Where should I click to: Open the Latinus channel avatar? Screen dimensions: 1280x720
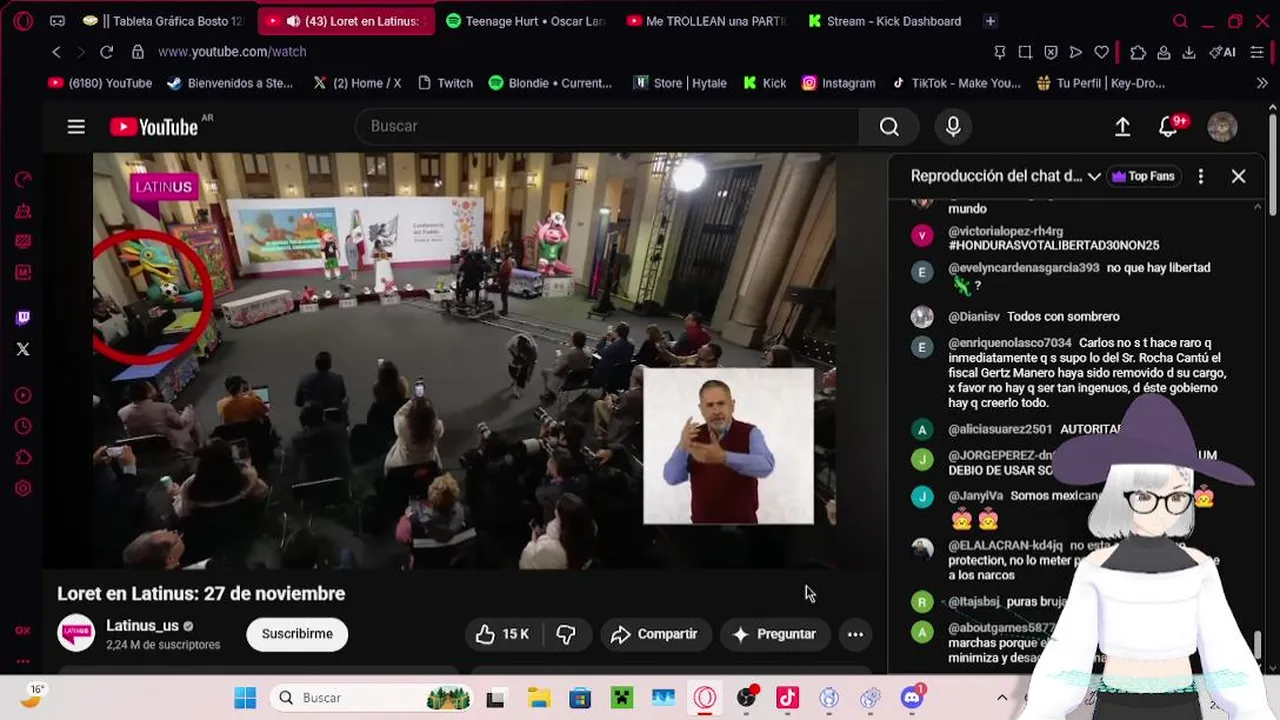[76, 634]
